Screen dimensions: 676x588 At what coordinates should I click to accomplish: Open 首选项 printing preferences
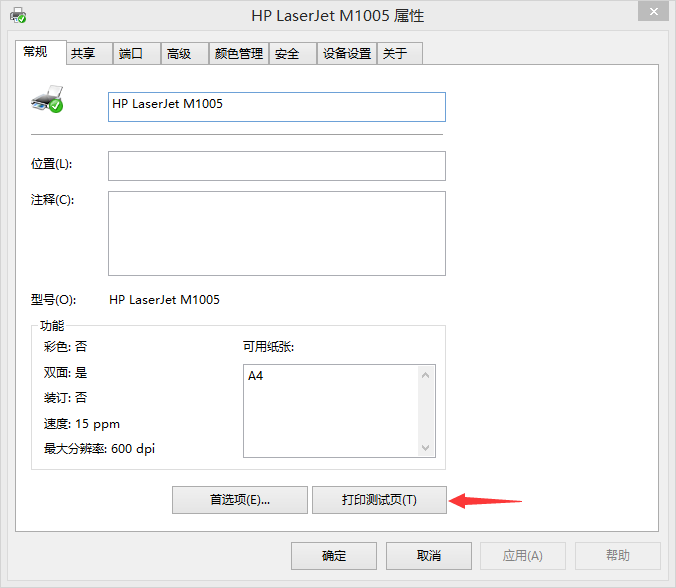click(x=238, y=500)
